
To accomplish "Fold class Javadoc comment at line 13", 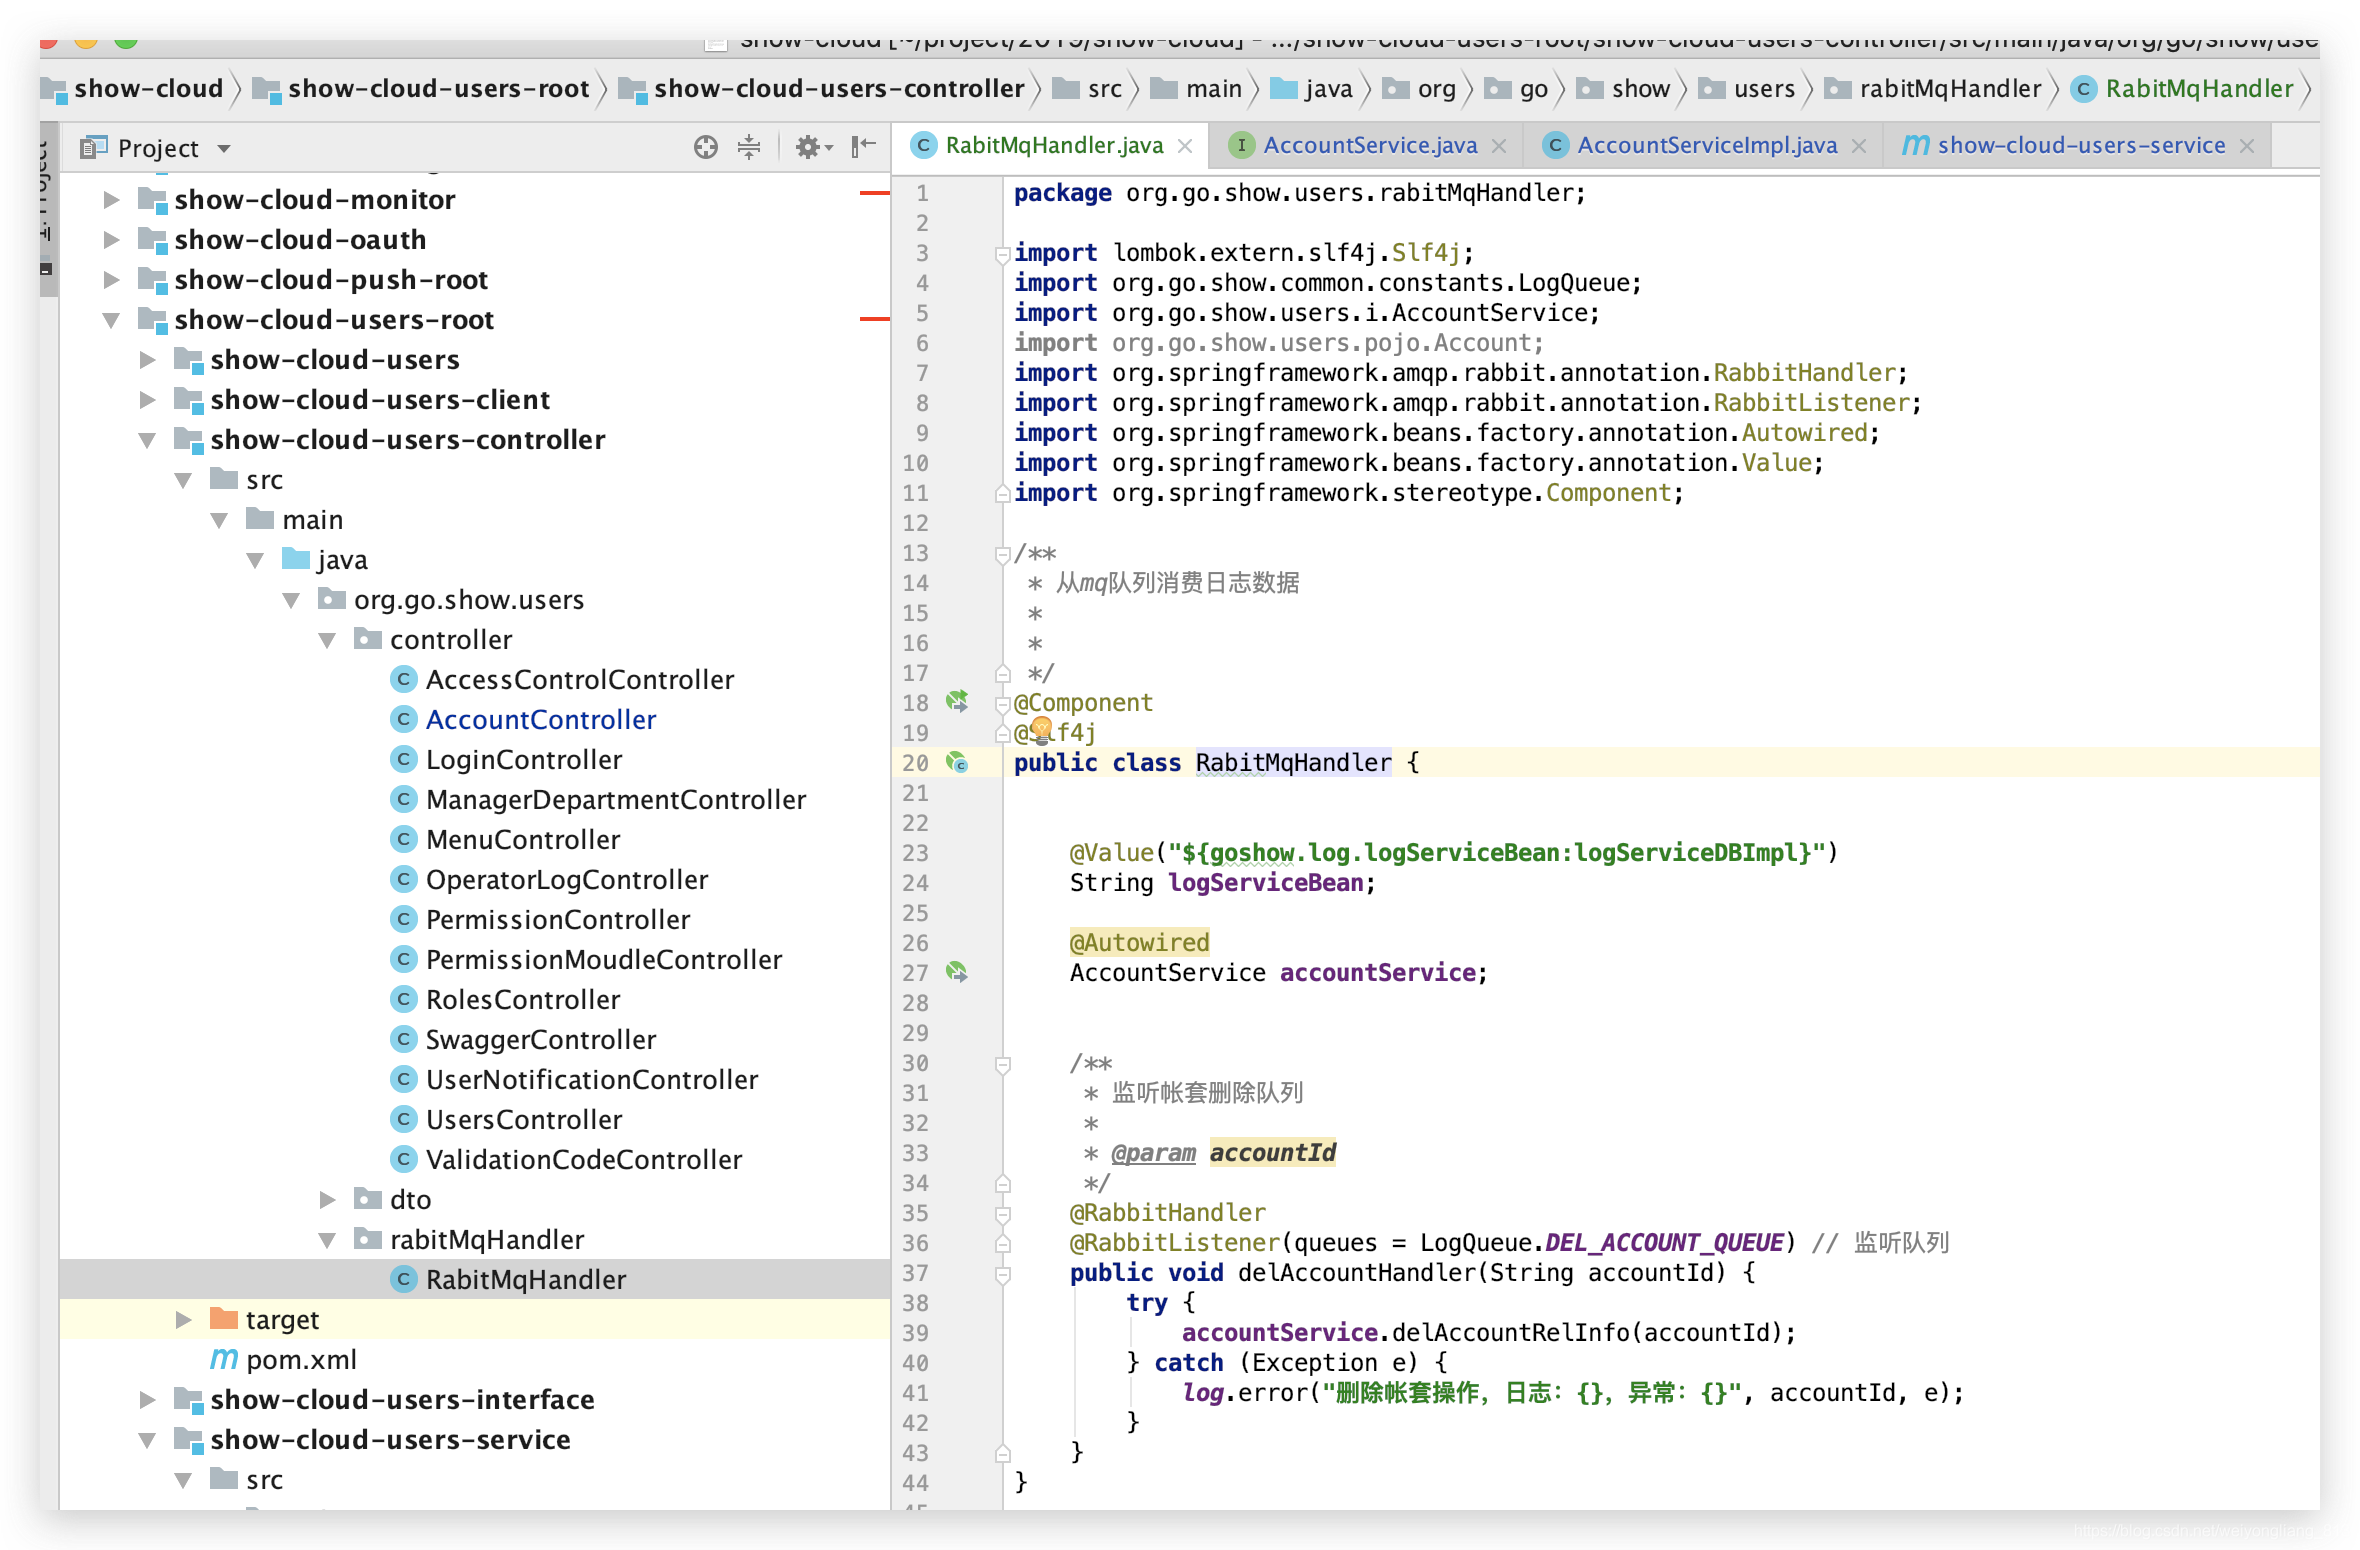I will pyautogui.click(x=1002, y=554).
